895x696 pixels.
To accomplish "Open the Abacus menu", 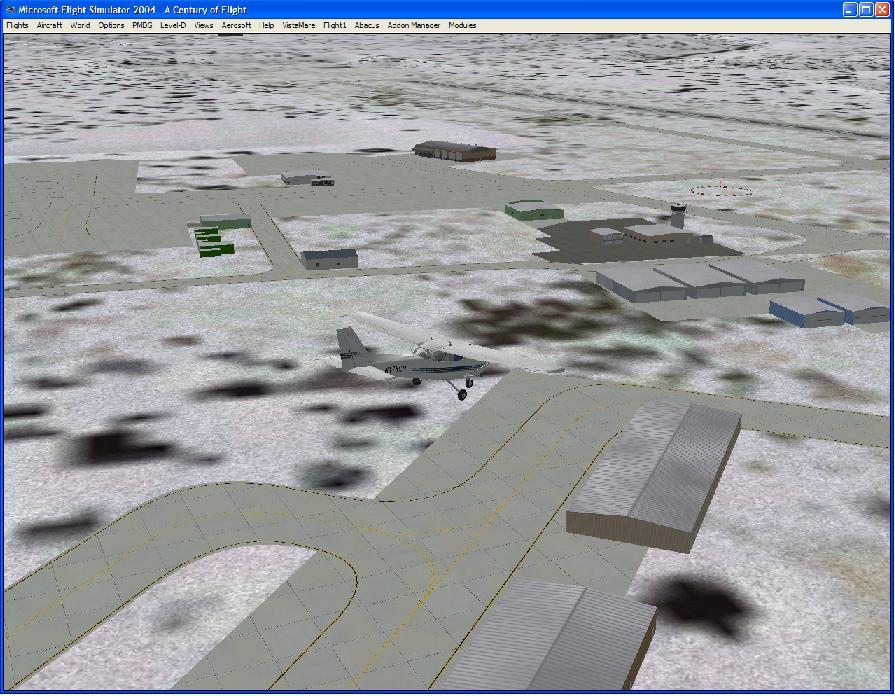I will (366, 25).
